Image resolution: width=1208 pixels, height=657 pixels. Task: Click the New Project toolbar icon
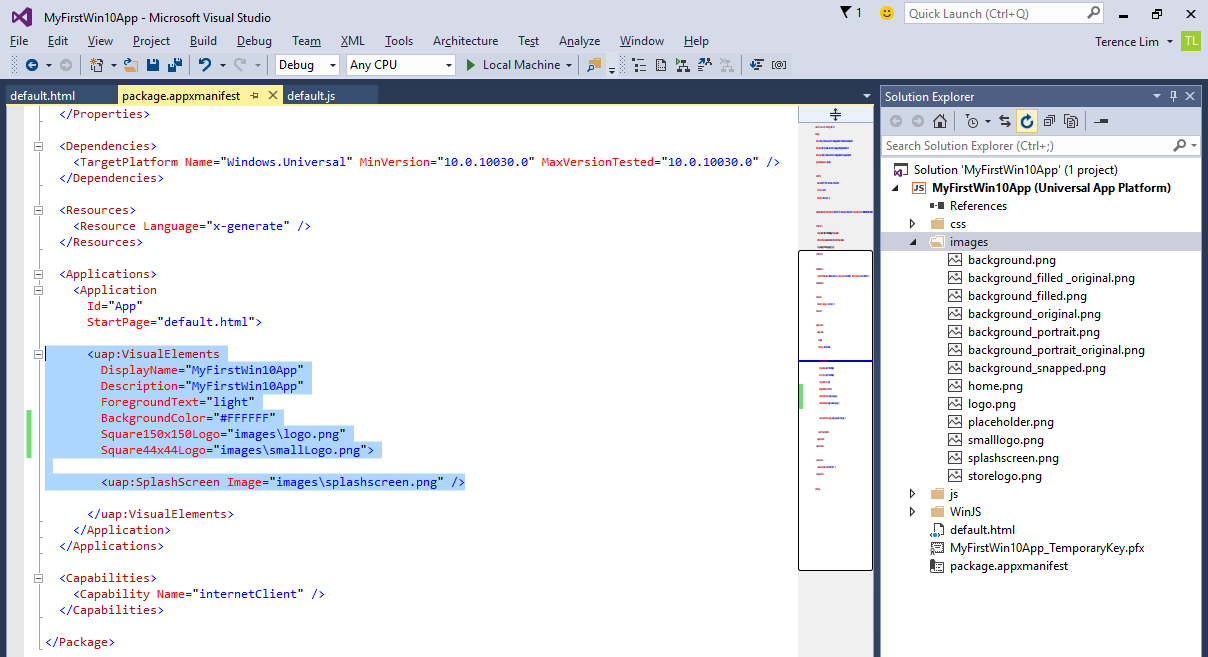(x=96, y=65)
